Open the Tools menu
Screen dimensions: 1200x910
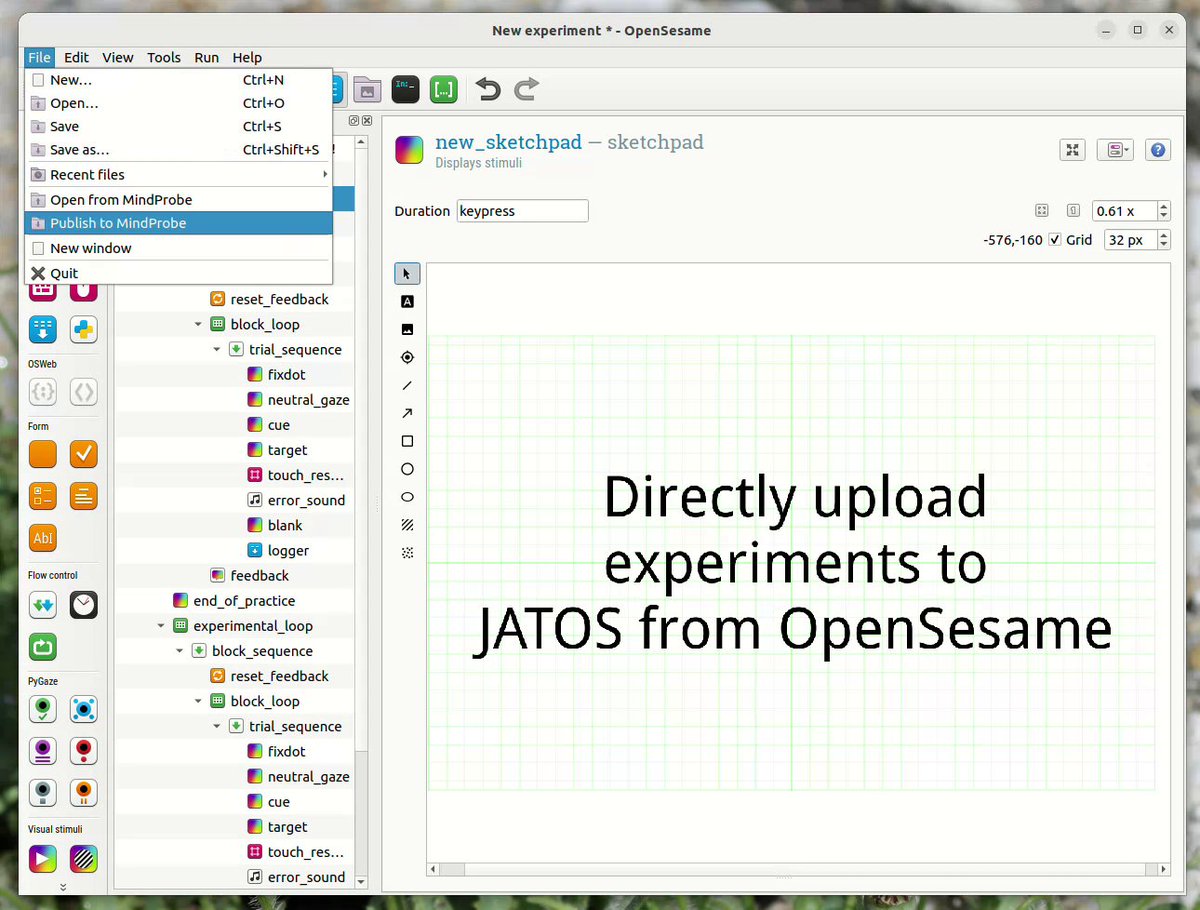164,57
